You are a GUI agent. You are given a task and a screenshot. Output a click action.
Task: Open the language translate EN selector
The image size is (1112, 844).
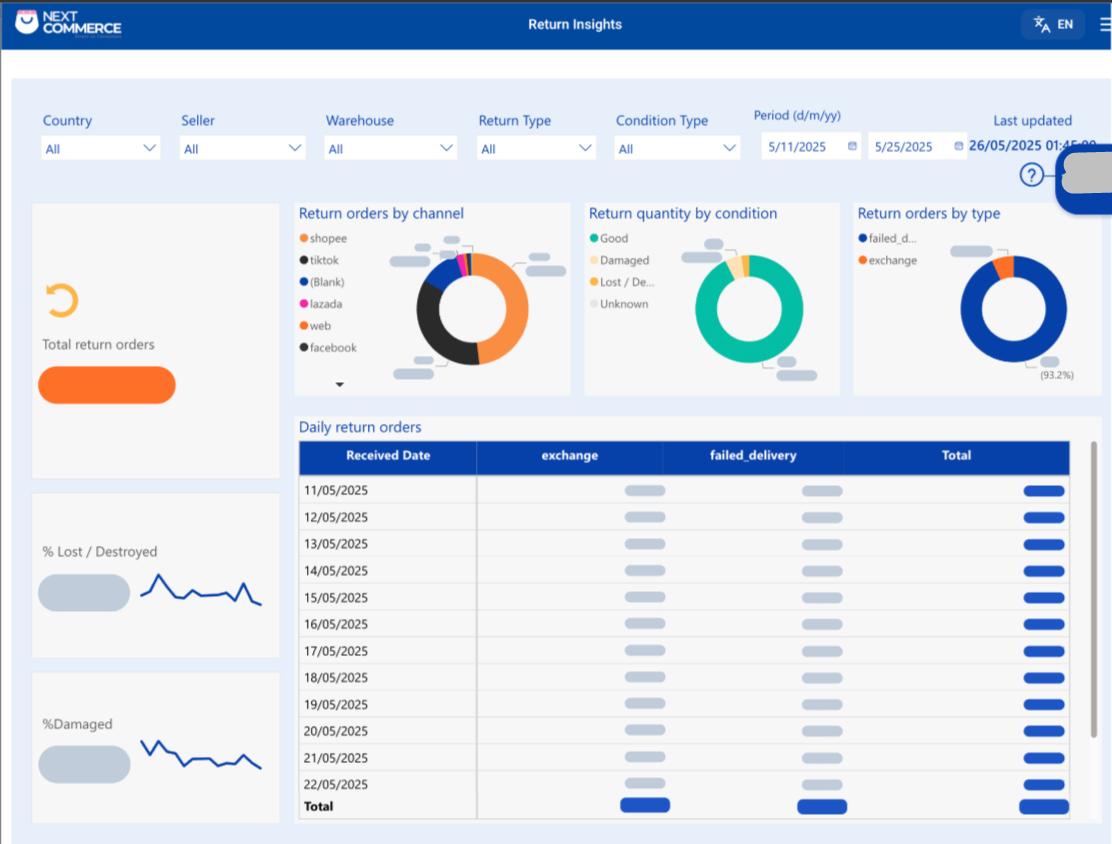1053,24
